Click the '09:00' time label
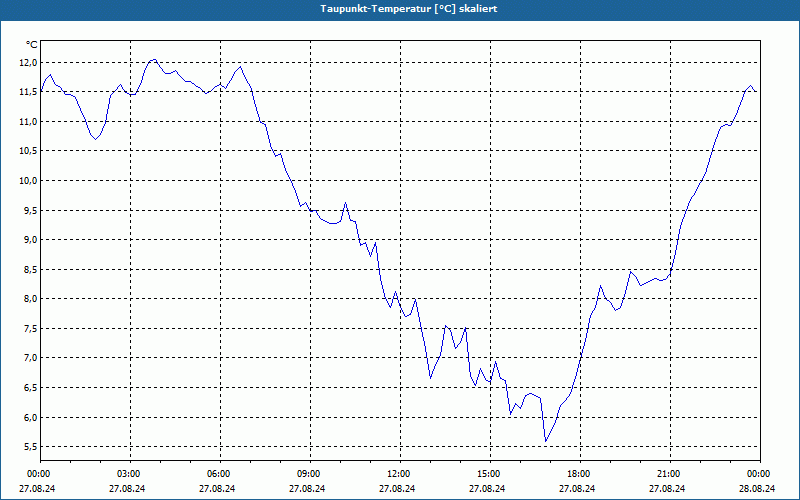Image resolution: width=800 pixels, height=500 pixels. [x=309, y=474]
